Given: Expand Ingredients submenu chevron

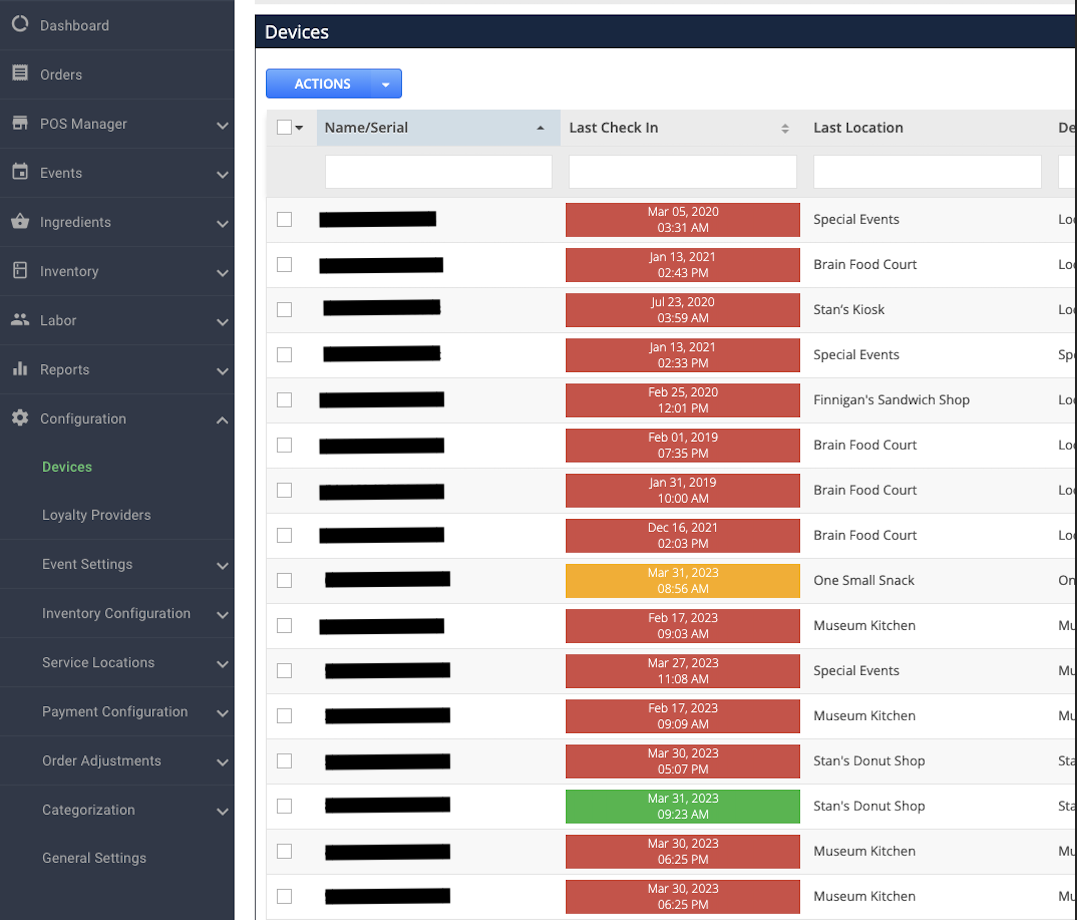Looking at the screenshot, I should coord(222,223).
